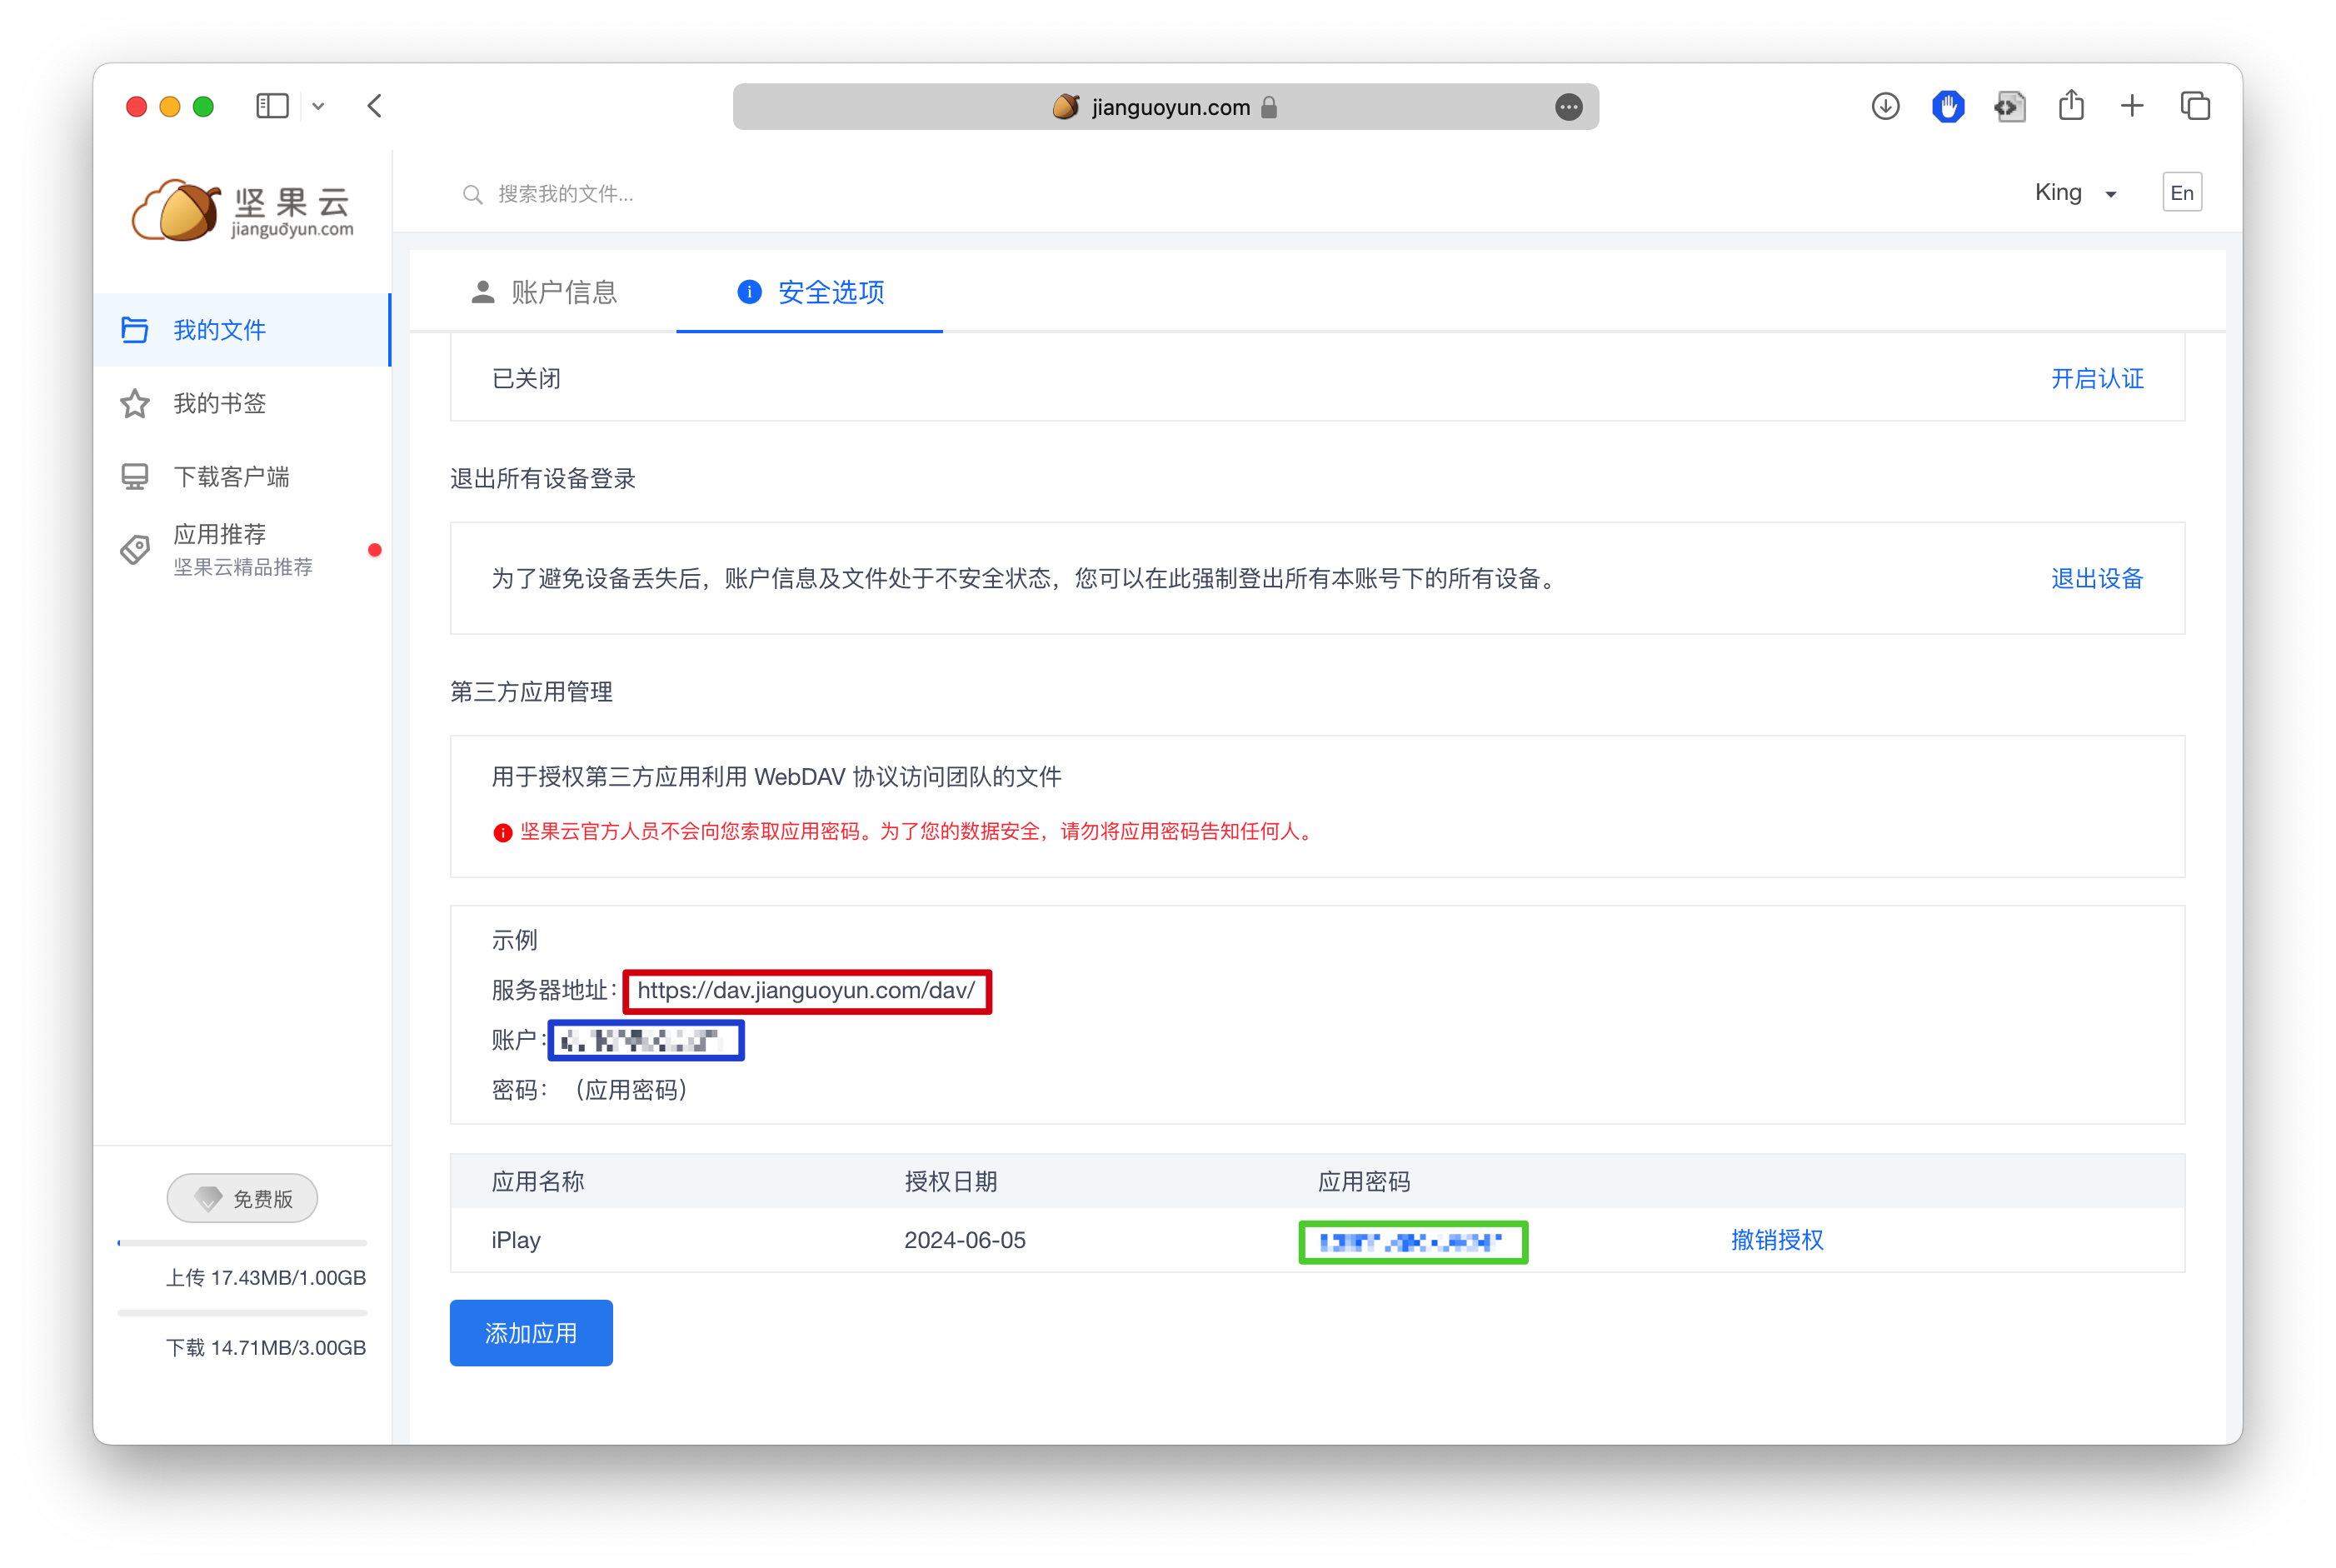Click the search magnifier icon
Image resolution: width=2336 pixels, height=1568 pixels.
click(473, 194)
